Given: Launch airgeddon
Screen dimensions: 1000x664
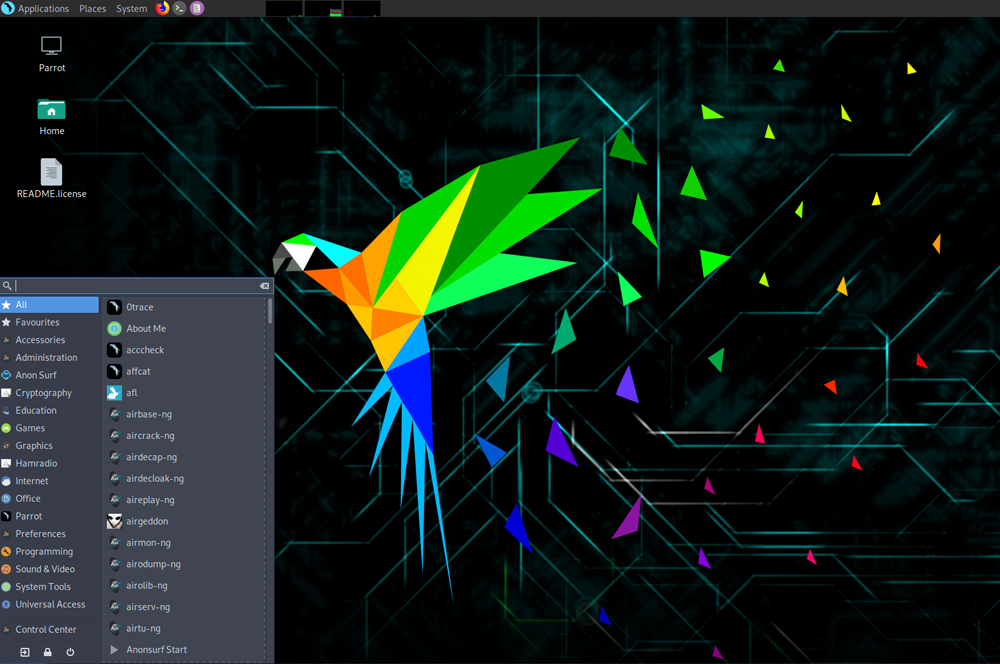Looking at the screenshot, I should (185, 521).
